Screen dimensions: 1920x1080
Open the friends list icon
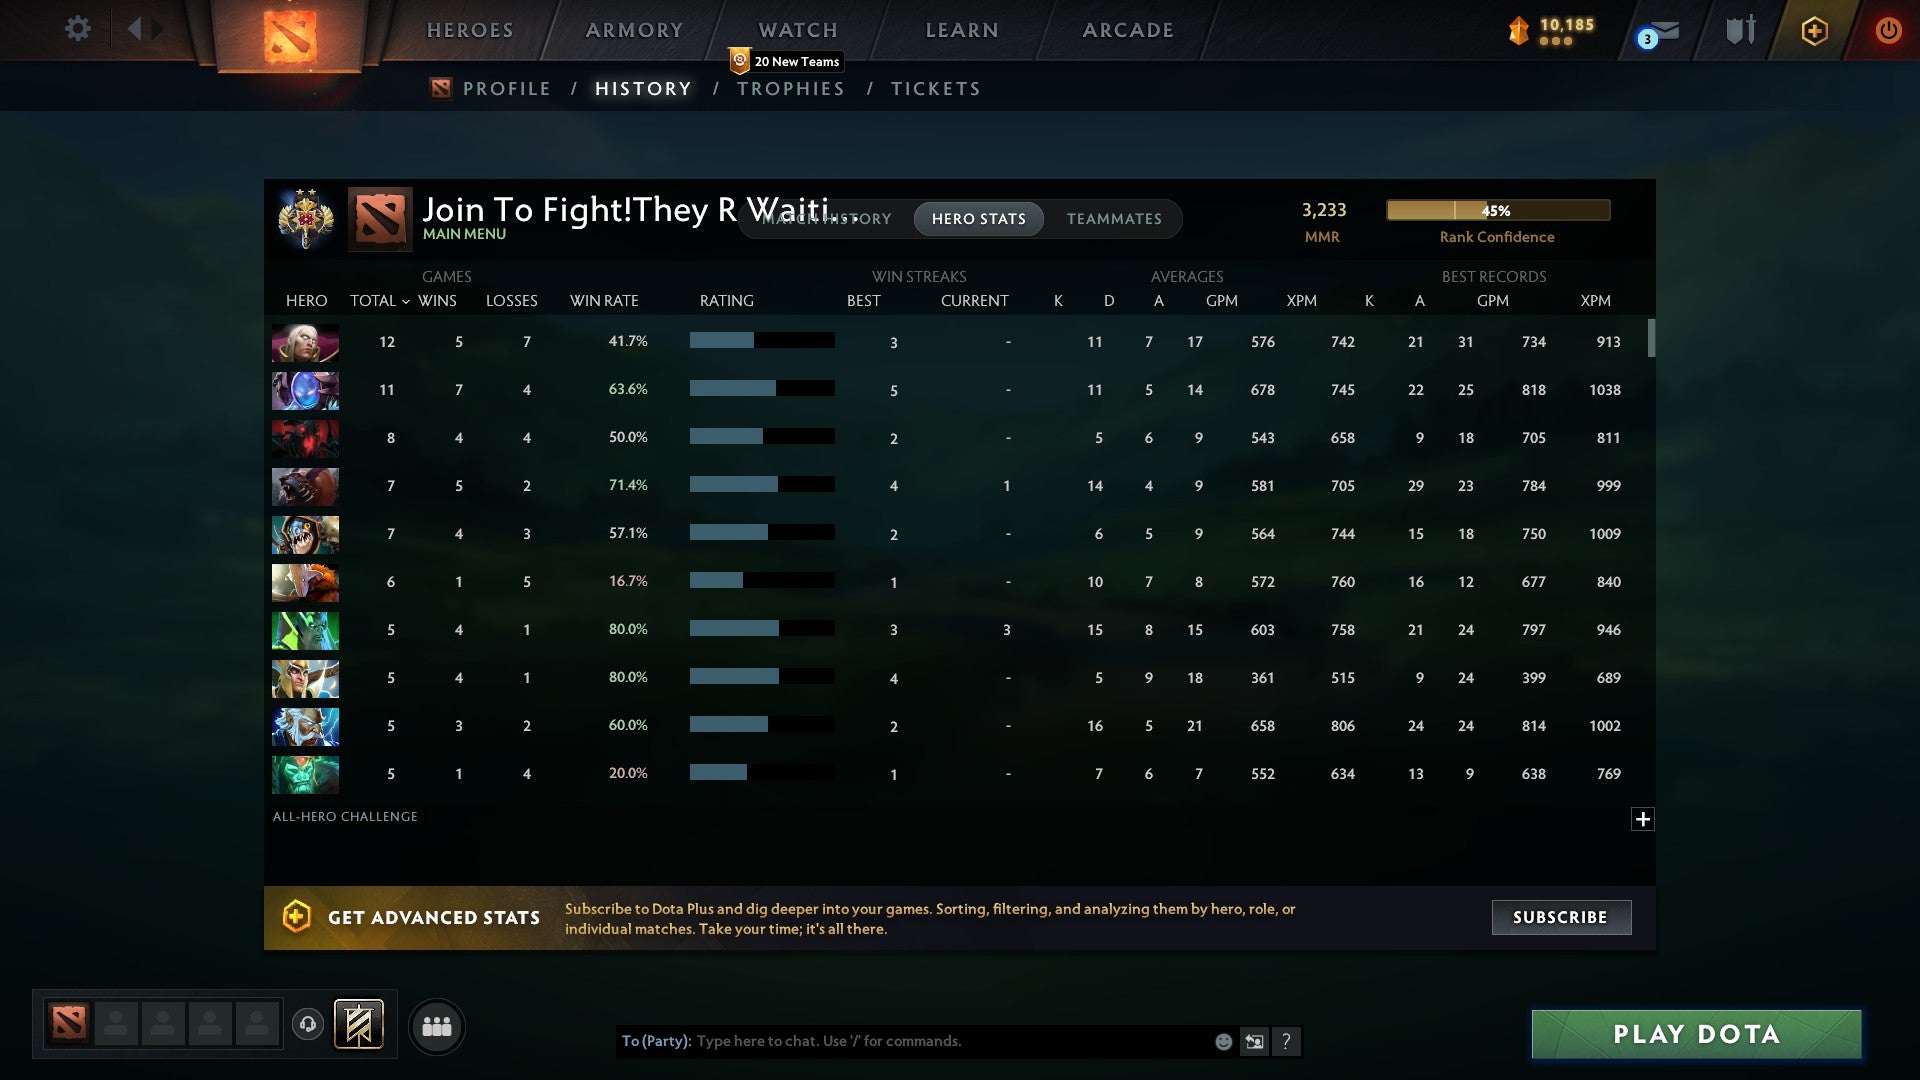tap(437, 1026)
